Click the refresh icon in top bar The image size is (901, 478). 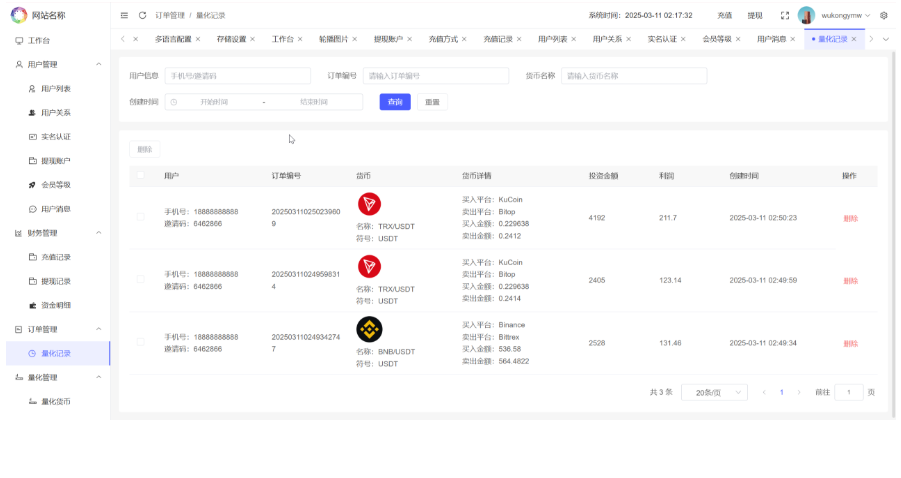(142, 15)
